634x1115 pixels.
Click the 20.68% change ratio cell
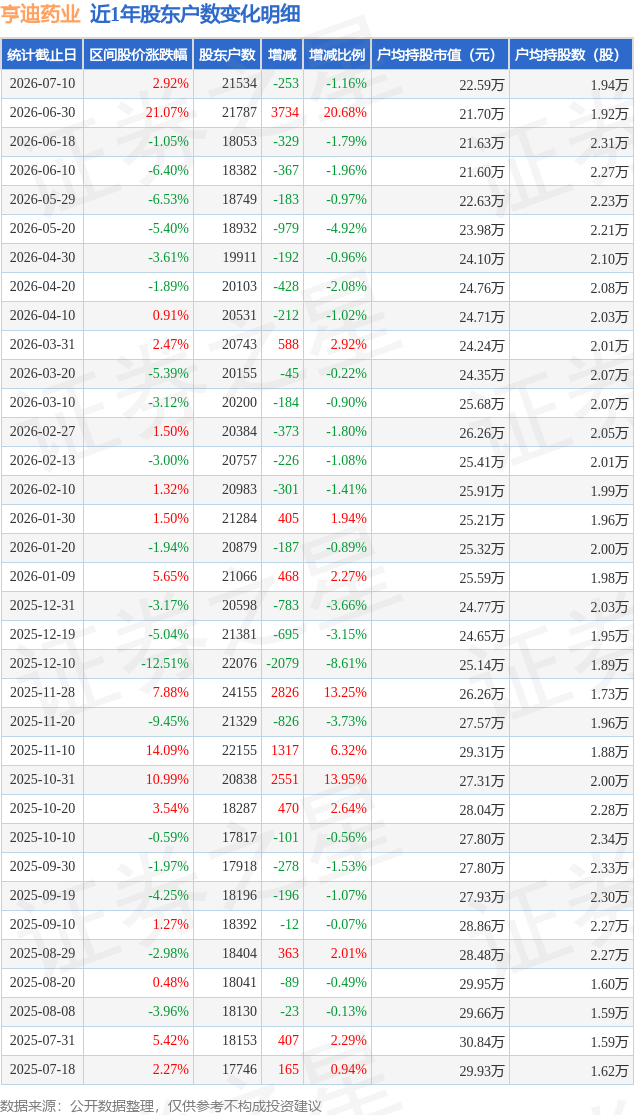(345, 112)
